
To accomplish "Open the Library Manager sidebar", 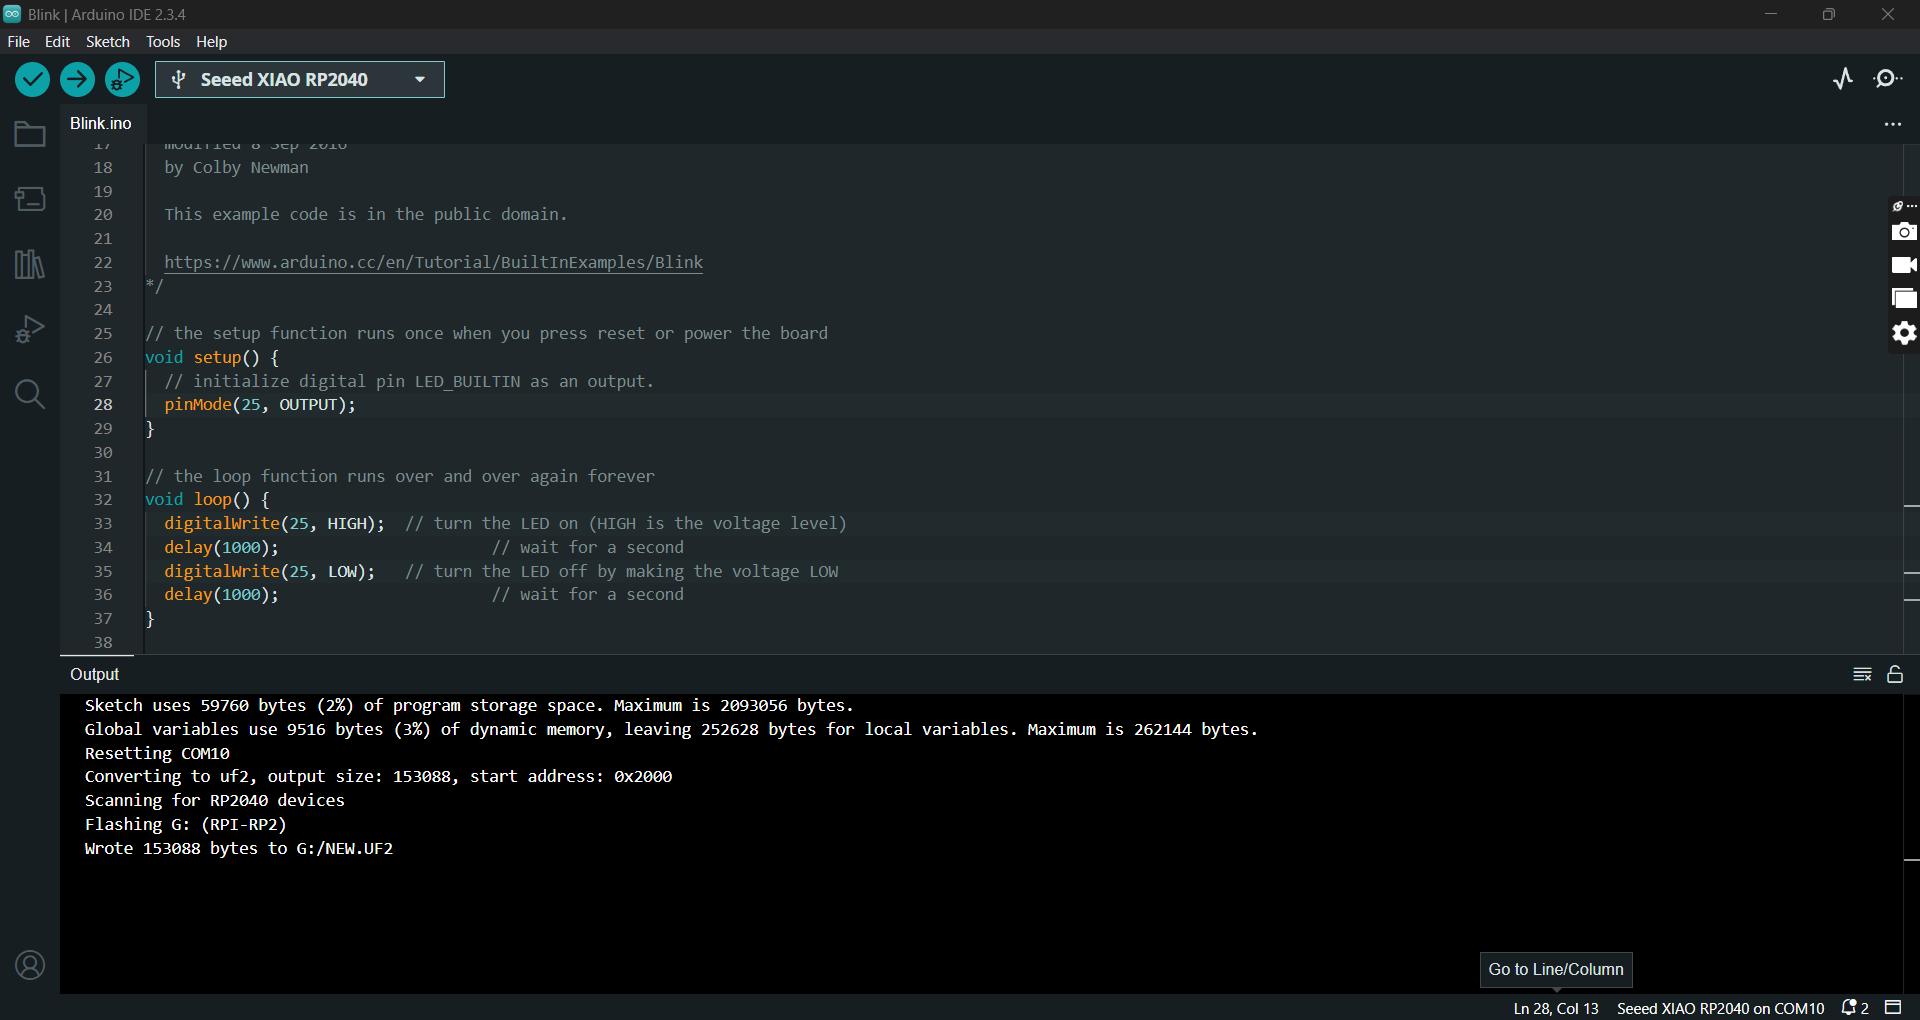I will pyautogui.click(x=30, y=264).
